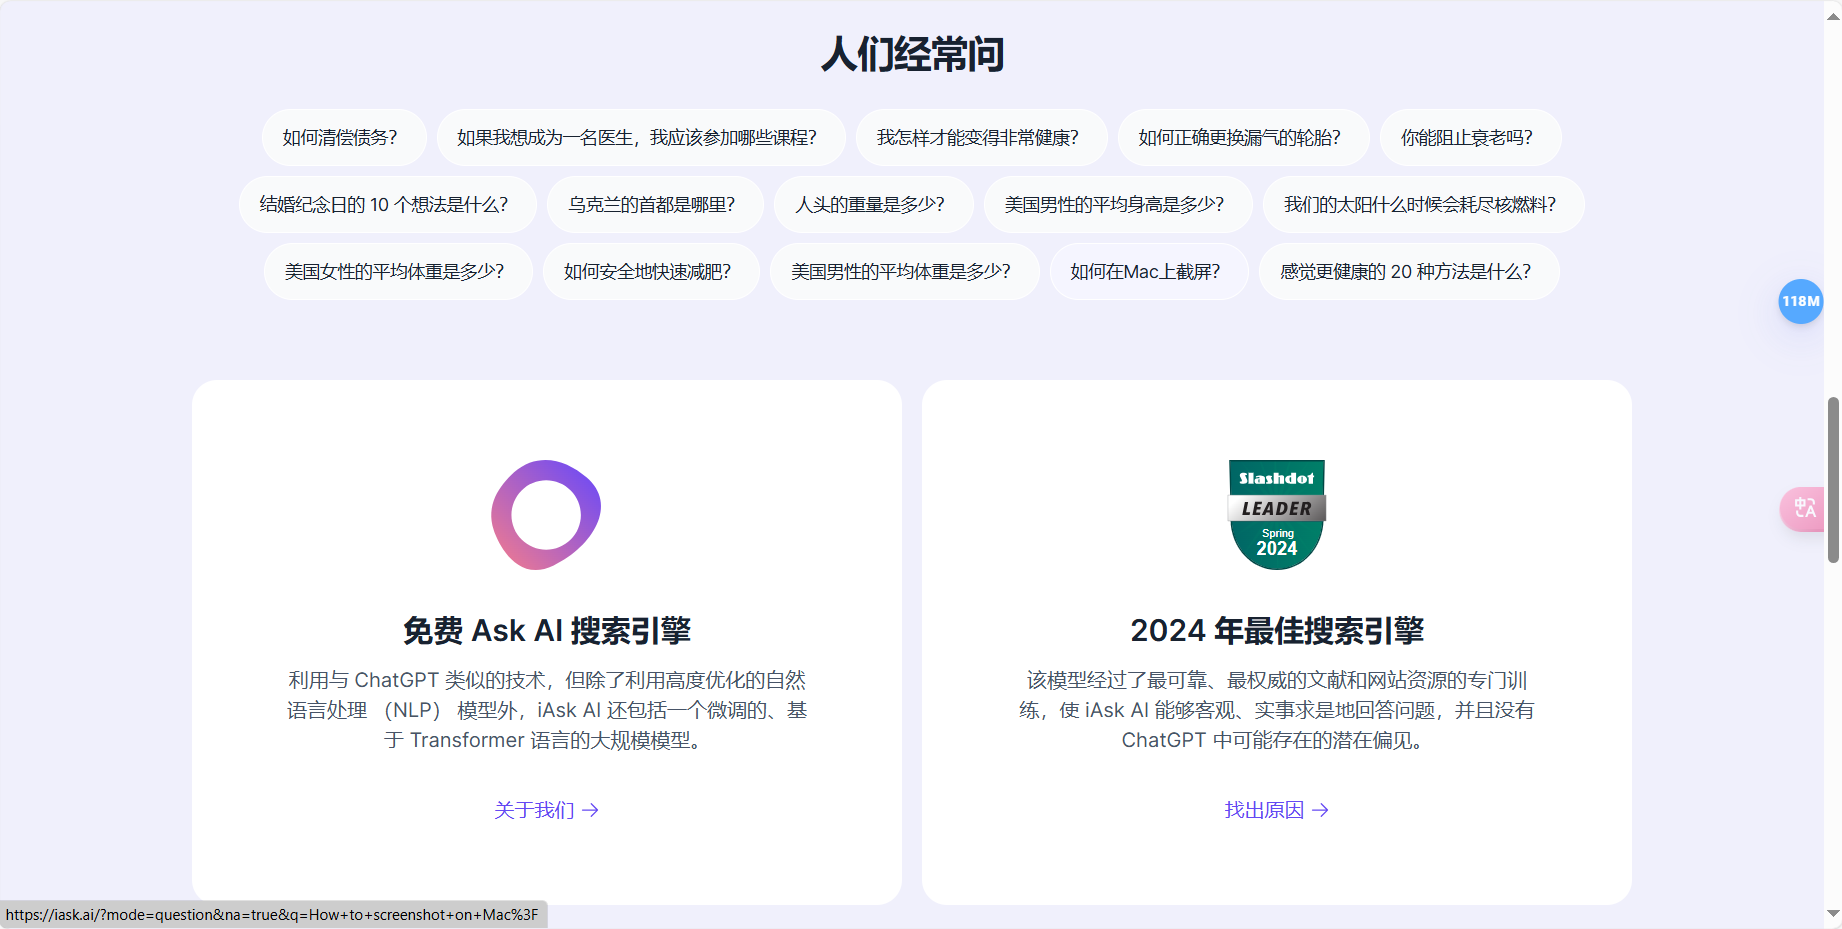Select 如何正确更换漏气的轮胎?
The width and height of the screenshot is (1842, 929).
pyautogui.click(x=1242, y=137)
